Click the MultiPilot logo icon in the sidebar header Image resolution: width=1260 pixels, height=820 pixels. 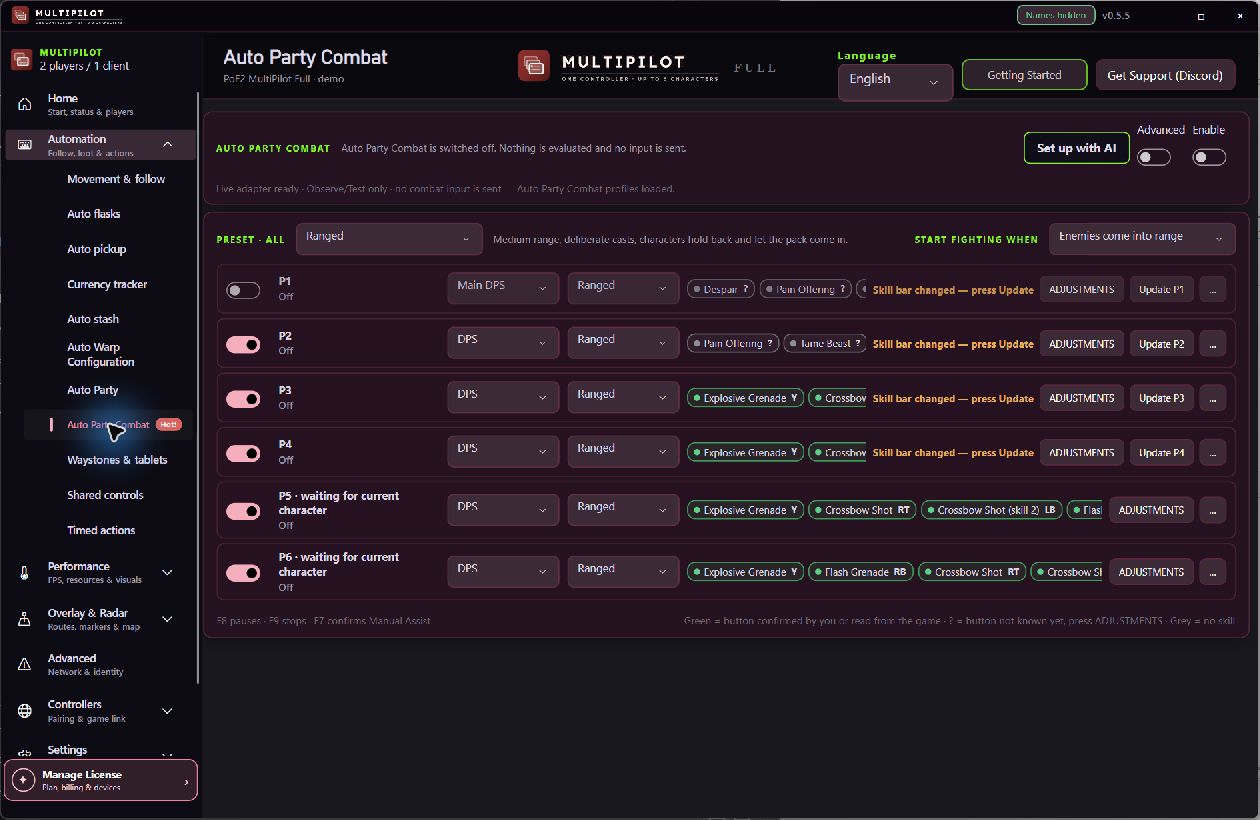click(21, 59)
